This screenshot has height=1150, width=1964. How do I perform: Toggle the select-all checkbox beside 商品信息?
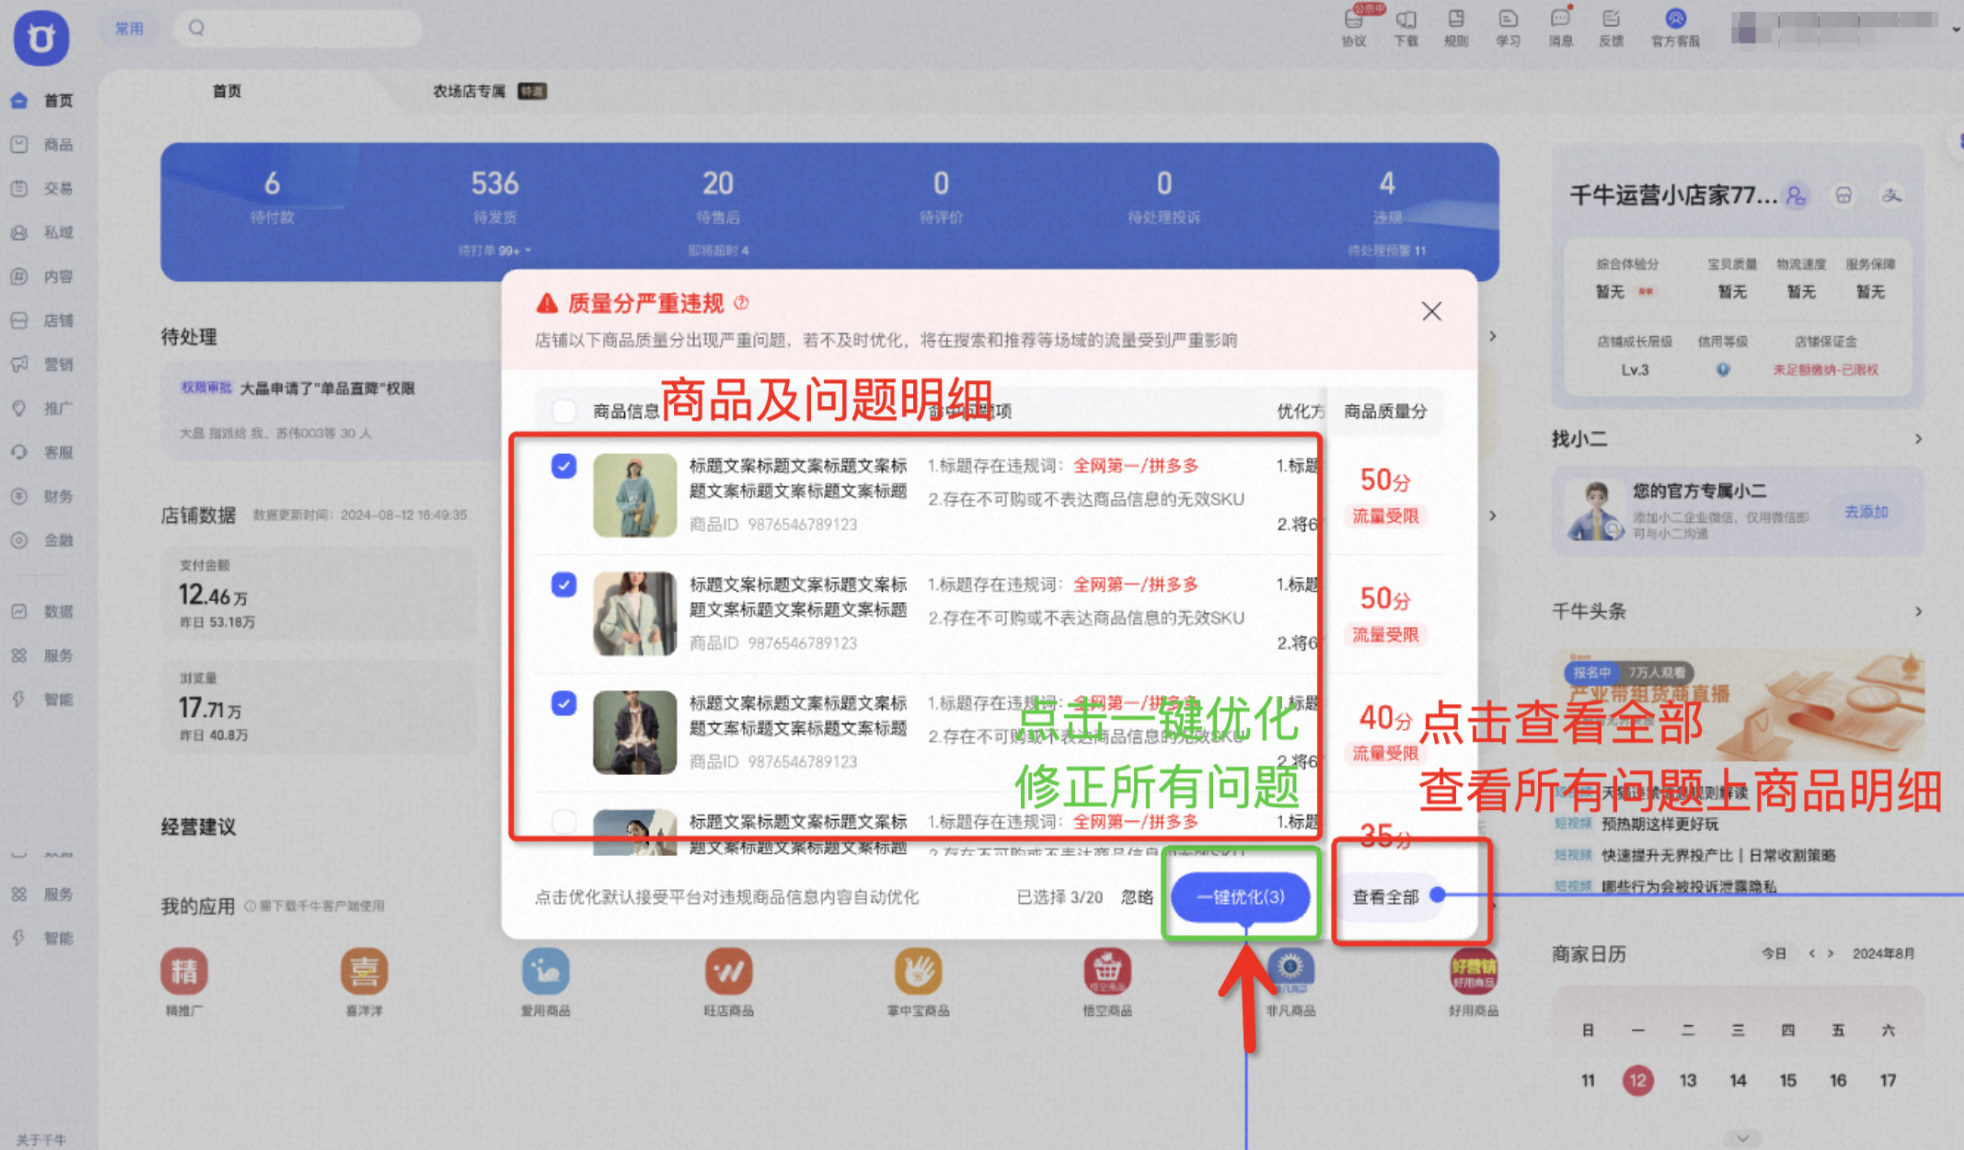click(x=564, y=411)
